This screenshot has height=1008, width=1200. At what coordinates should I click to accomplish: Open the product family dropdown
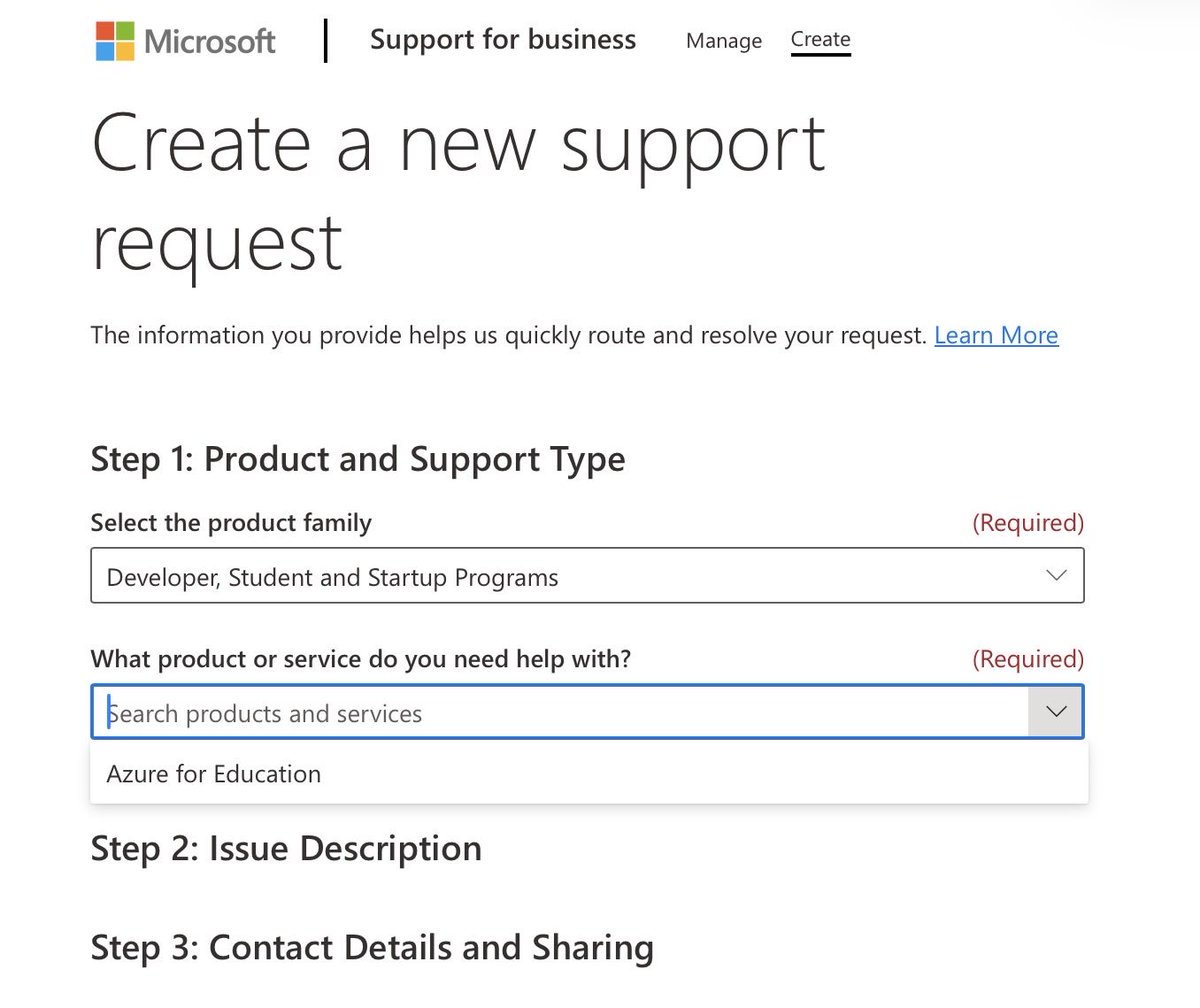pos(587,576)
